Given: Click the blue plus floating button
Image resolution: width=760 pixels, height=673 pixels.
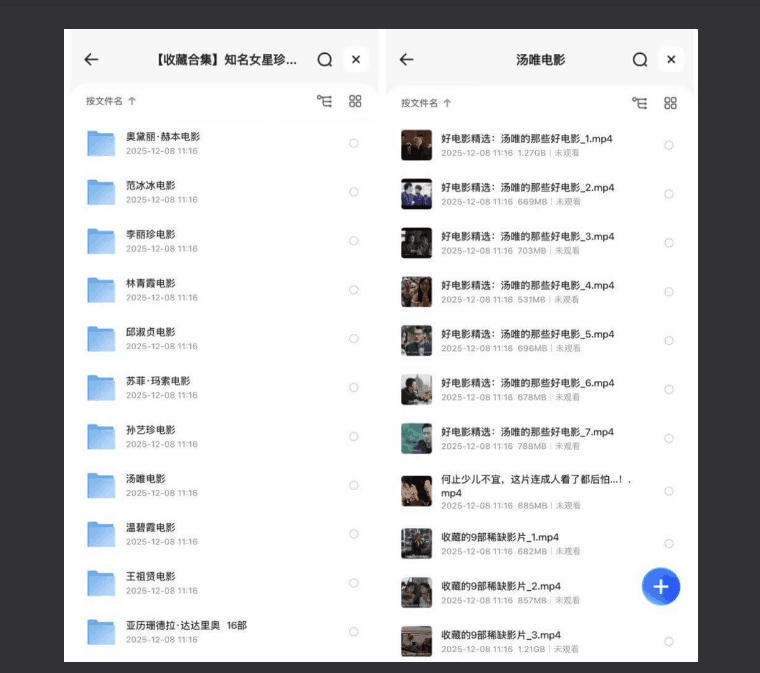Looking at the screenshot, I should point(661,586).
